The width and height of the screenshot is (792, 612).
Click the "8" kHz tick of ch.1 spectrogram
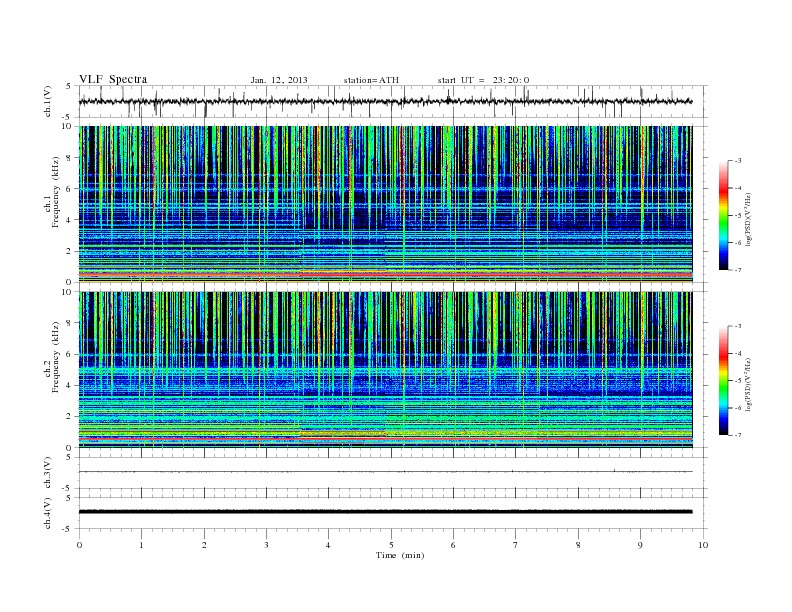pos(70,158)
